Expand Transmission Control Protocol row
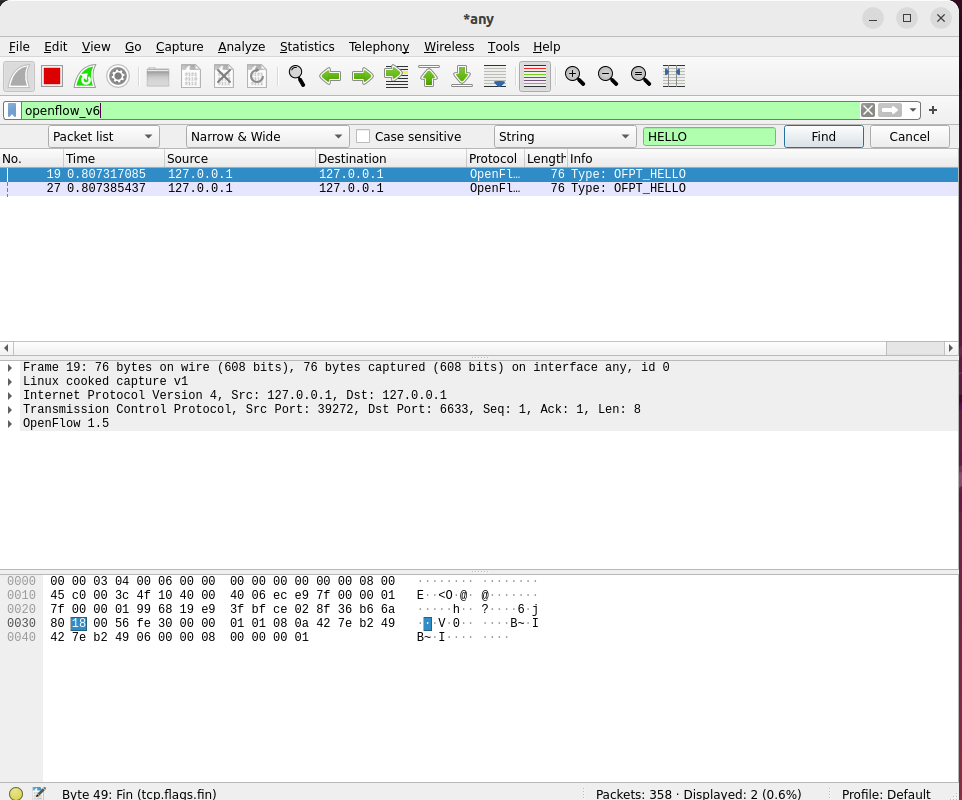The image size is (962, 800). pos(10,410)
